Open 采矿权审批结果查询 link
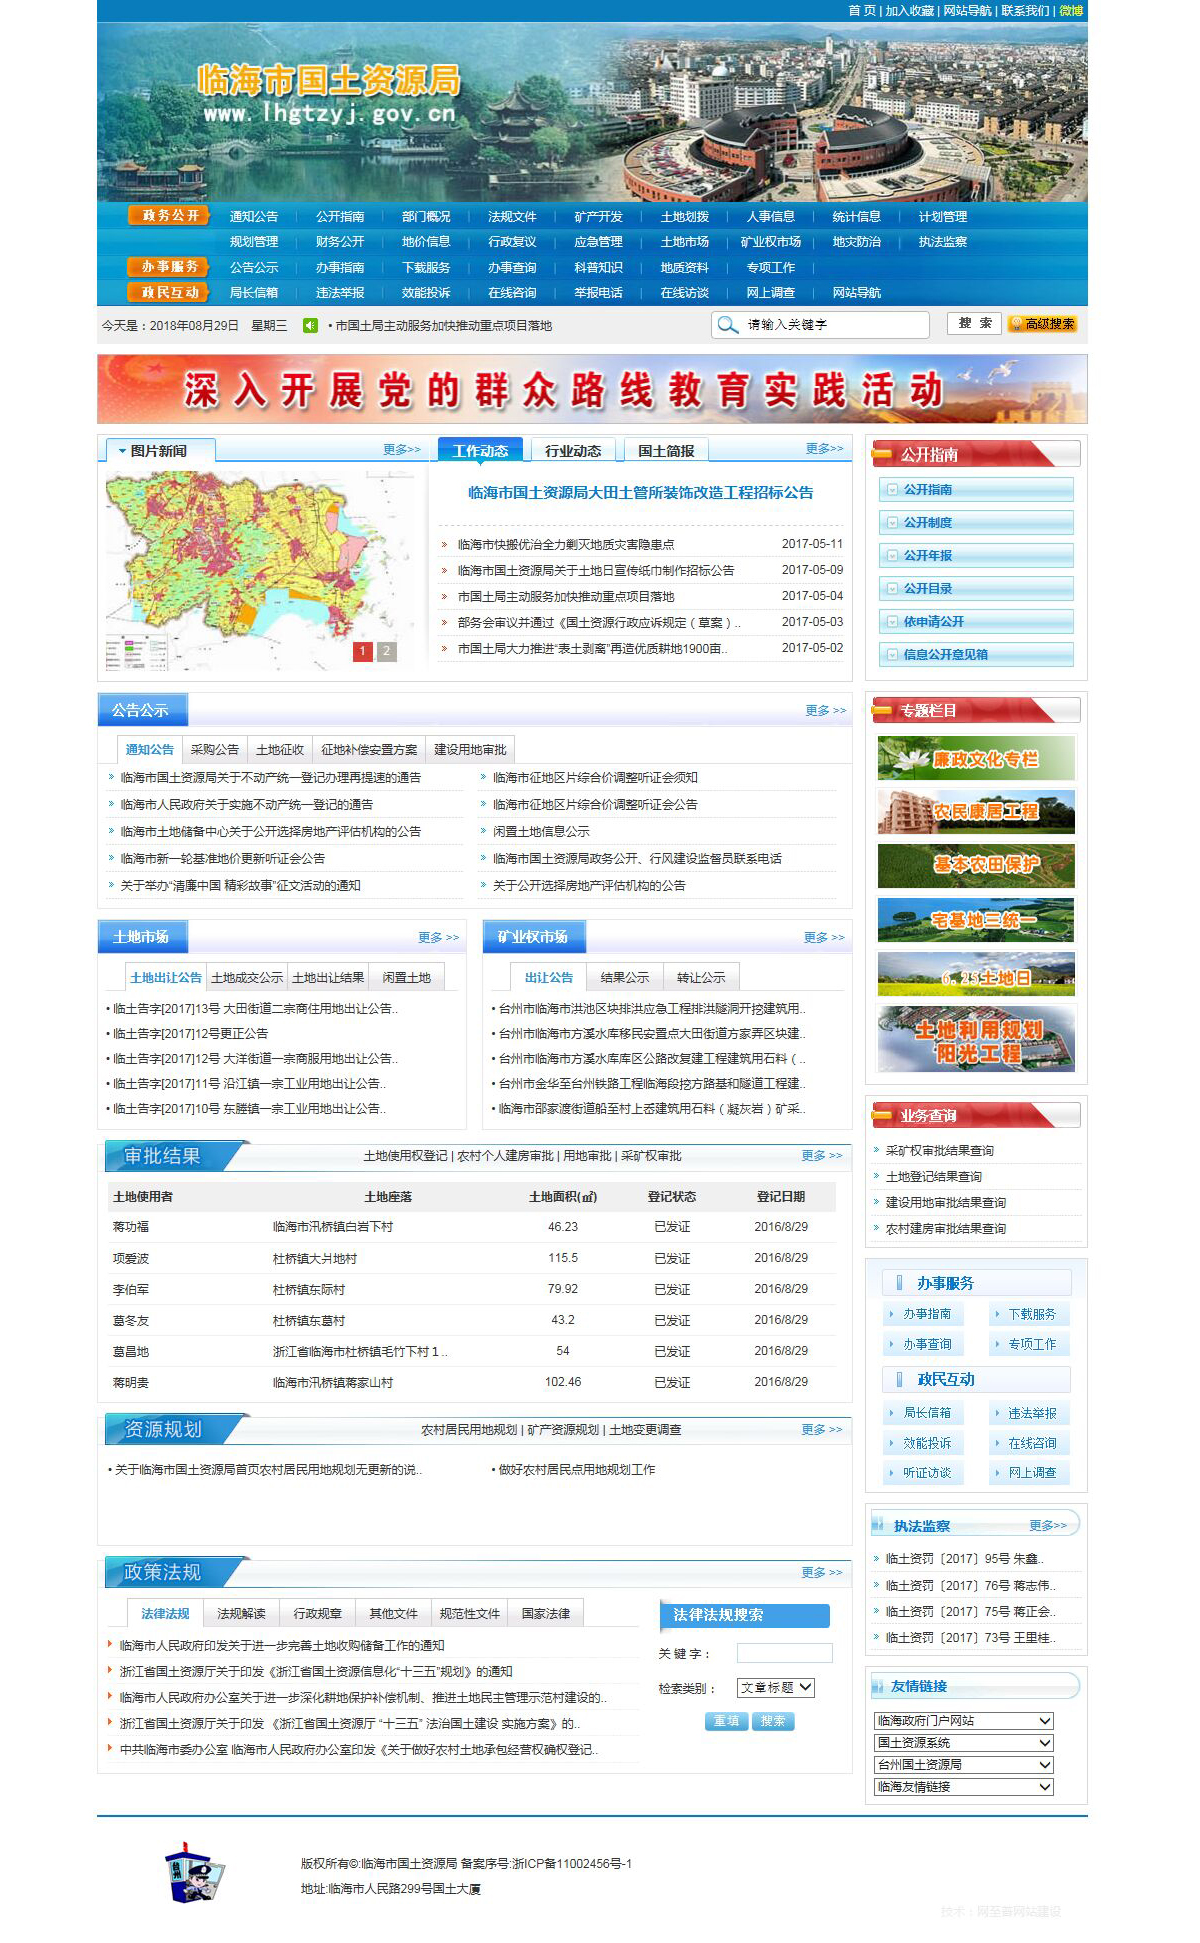Viewport: 1200px width, 1943px height. [939, 1151]
